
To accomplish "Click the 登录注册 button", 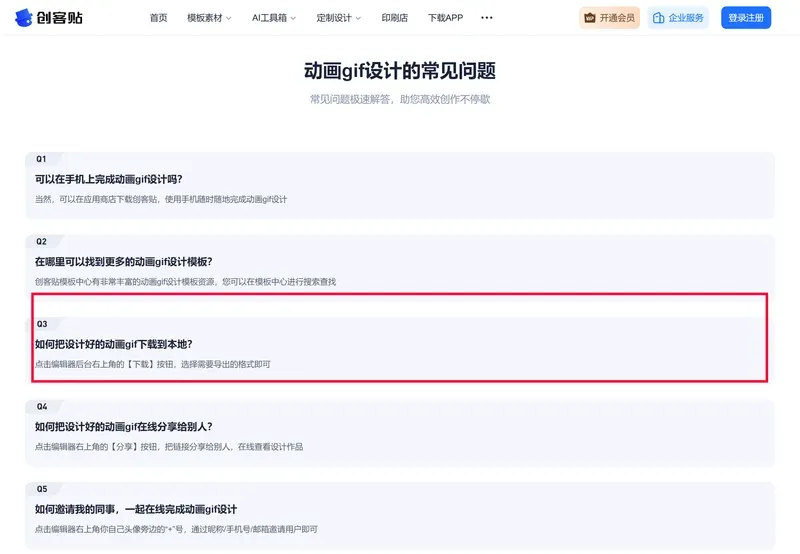I will (746, 18).
